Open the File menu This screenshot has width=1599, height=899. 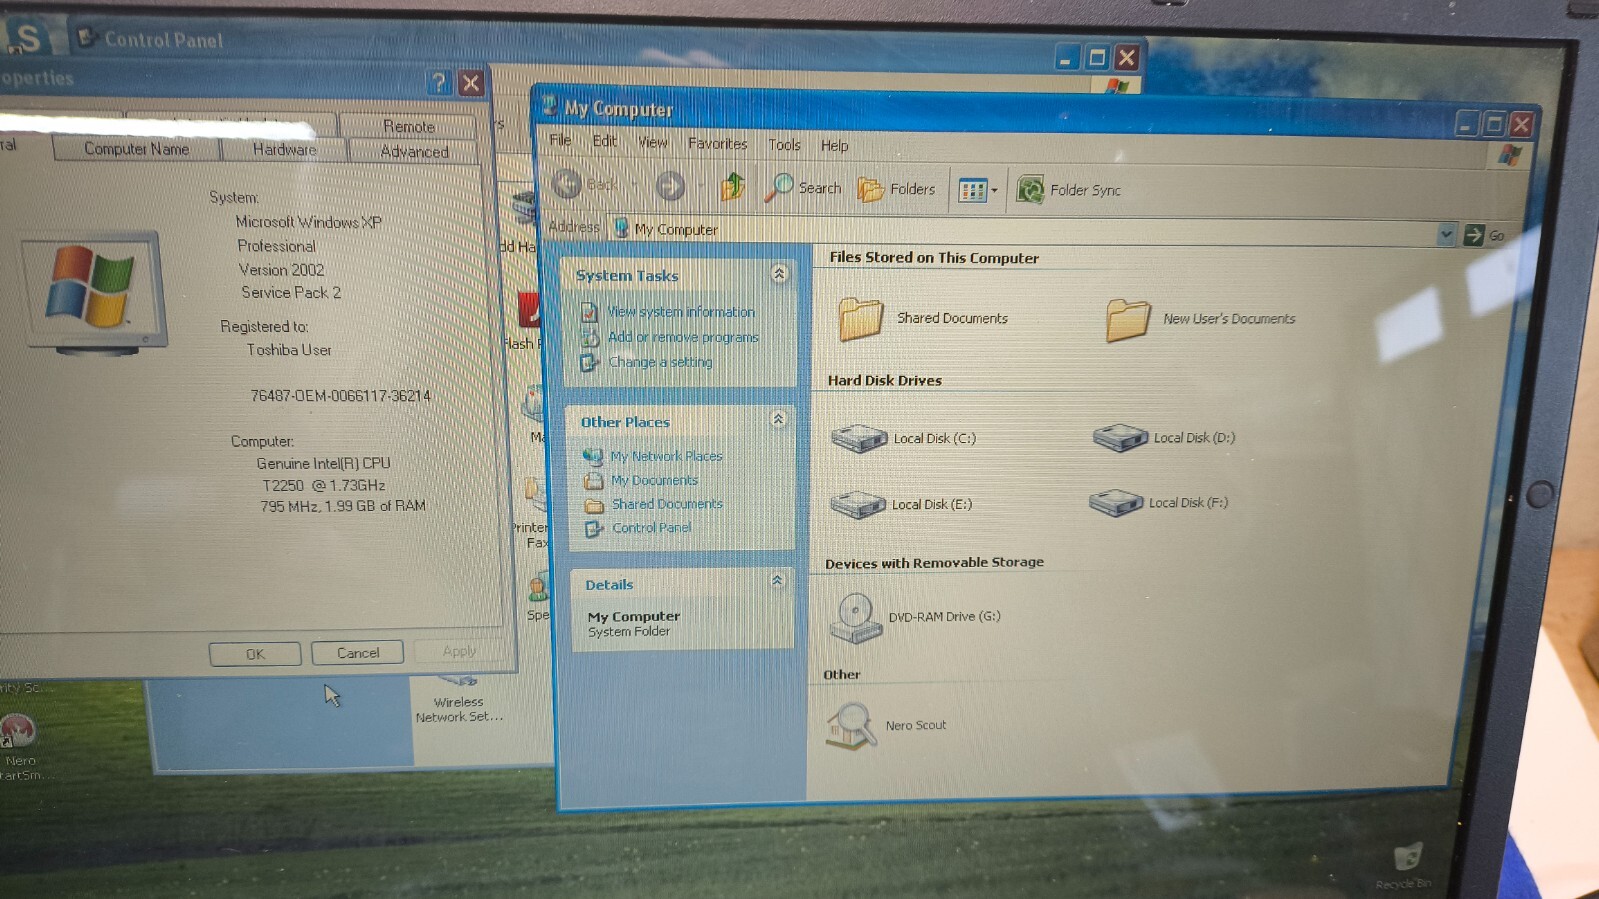pos(560,140)
